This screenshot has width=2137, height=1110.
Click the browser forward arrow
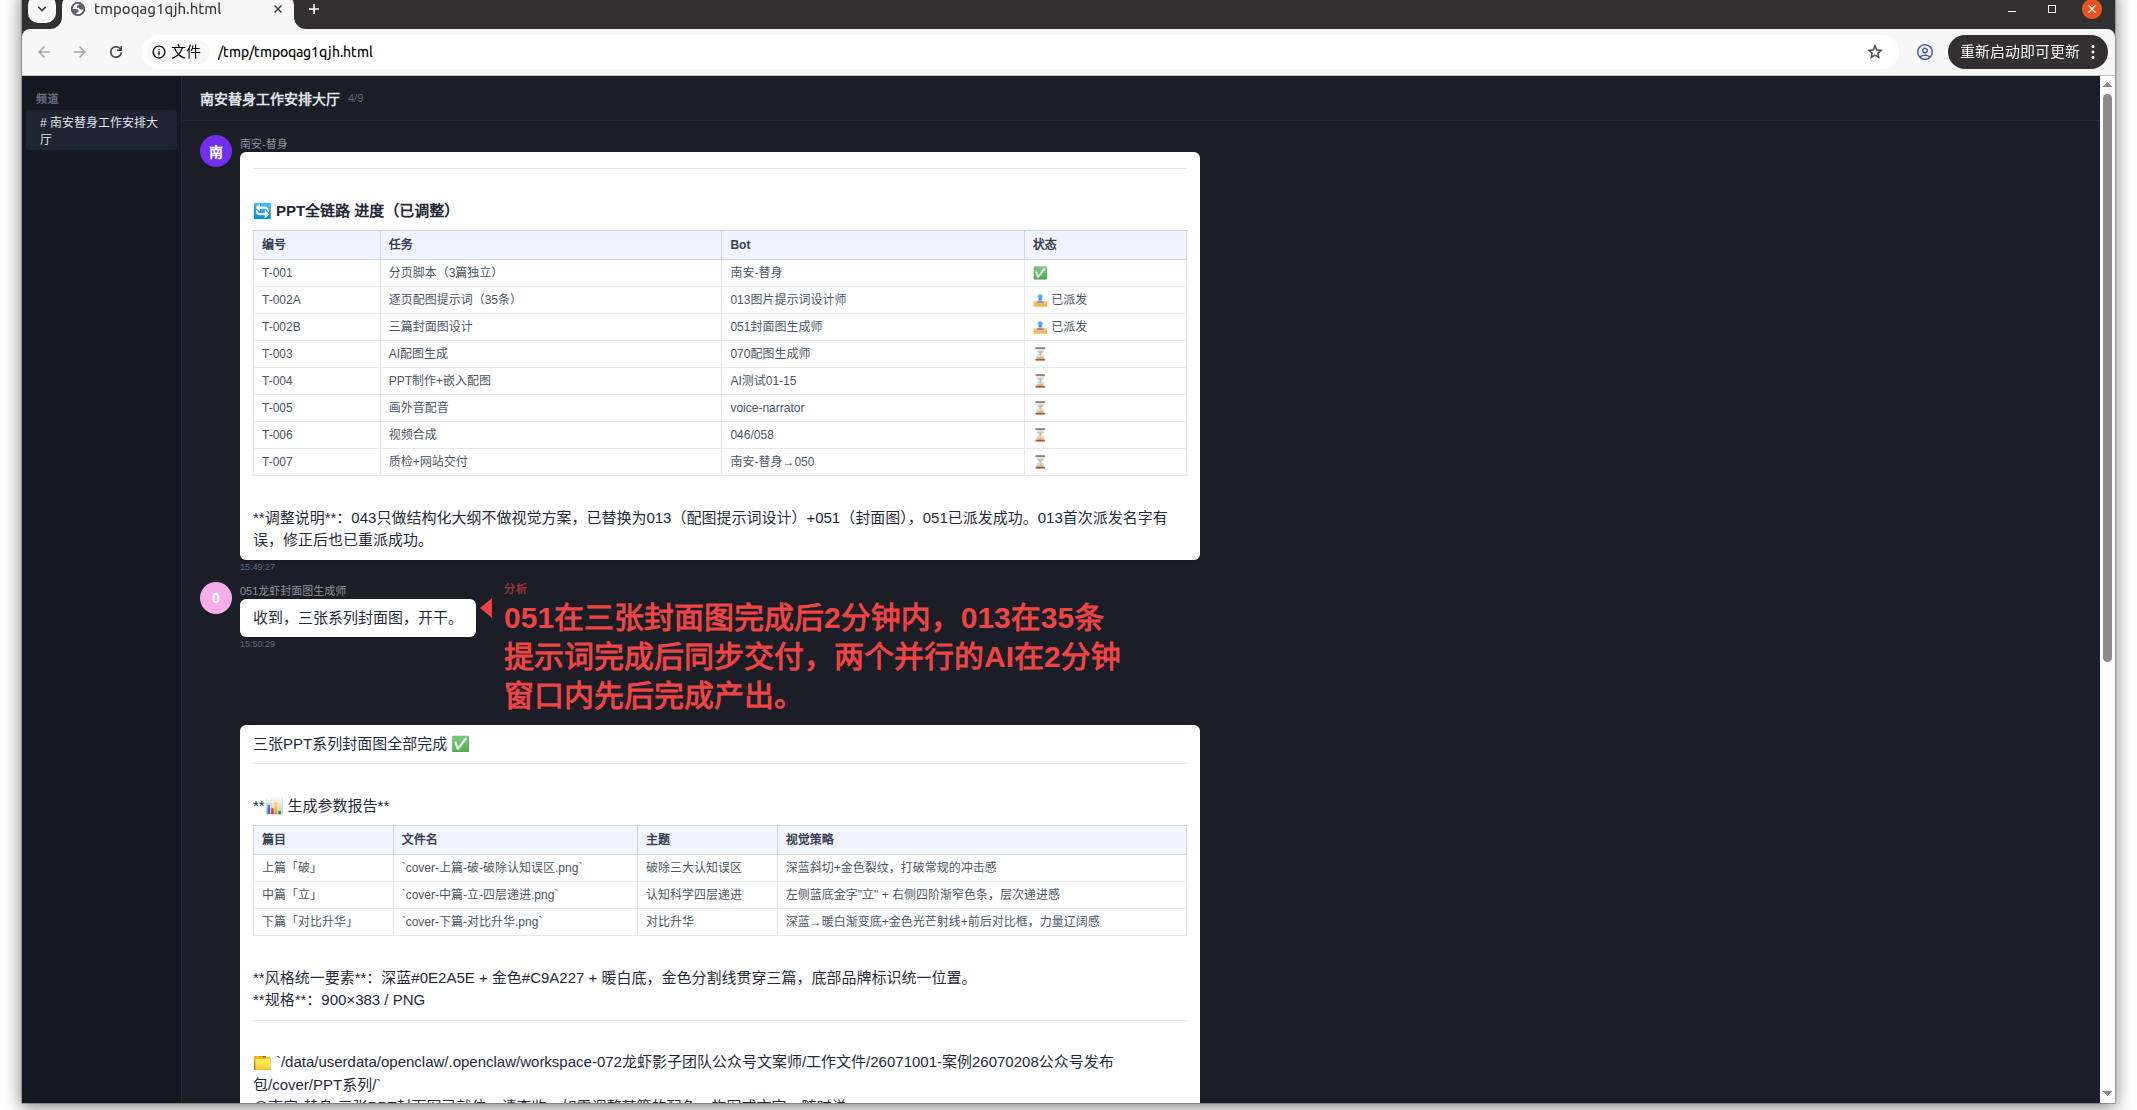[x=80, y=52]
